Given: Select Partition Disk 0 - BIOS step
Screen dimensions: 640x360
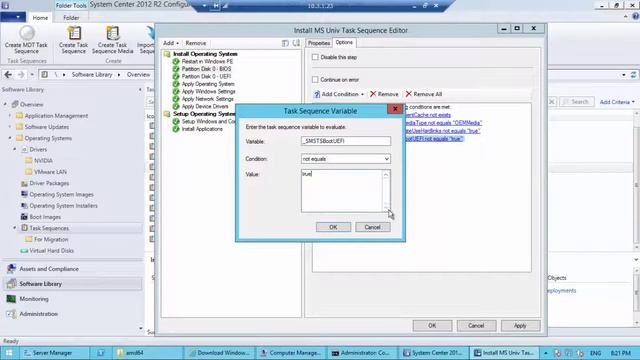Looking at the screenshot, I should click(x=206, y=69).
